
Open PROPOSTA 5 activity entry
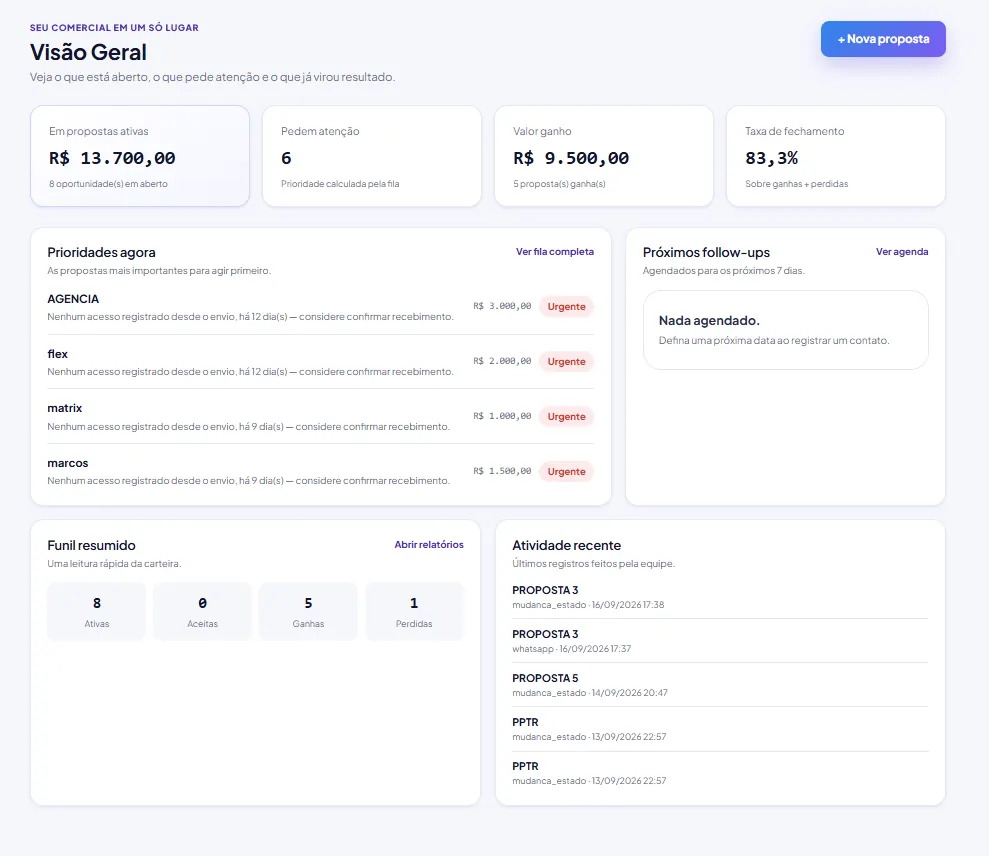(x=720, y=685)
